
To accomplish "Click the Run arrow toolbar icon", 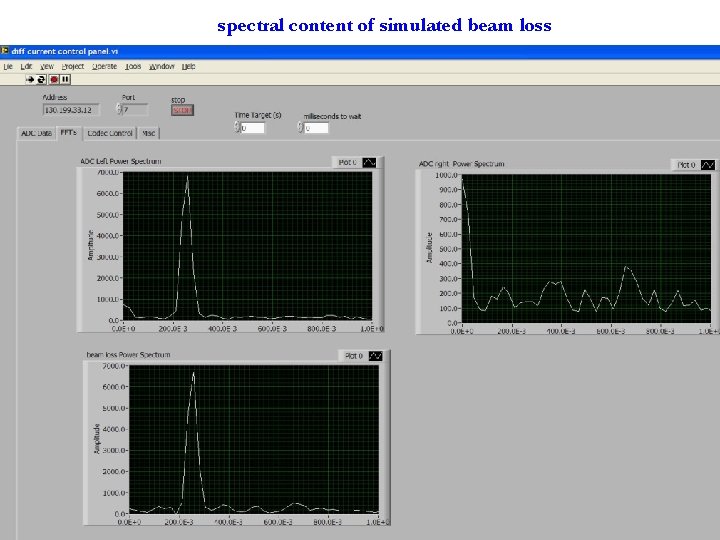I will 30,79.
